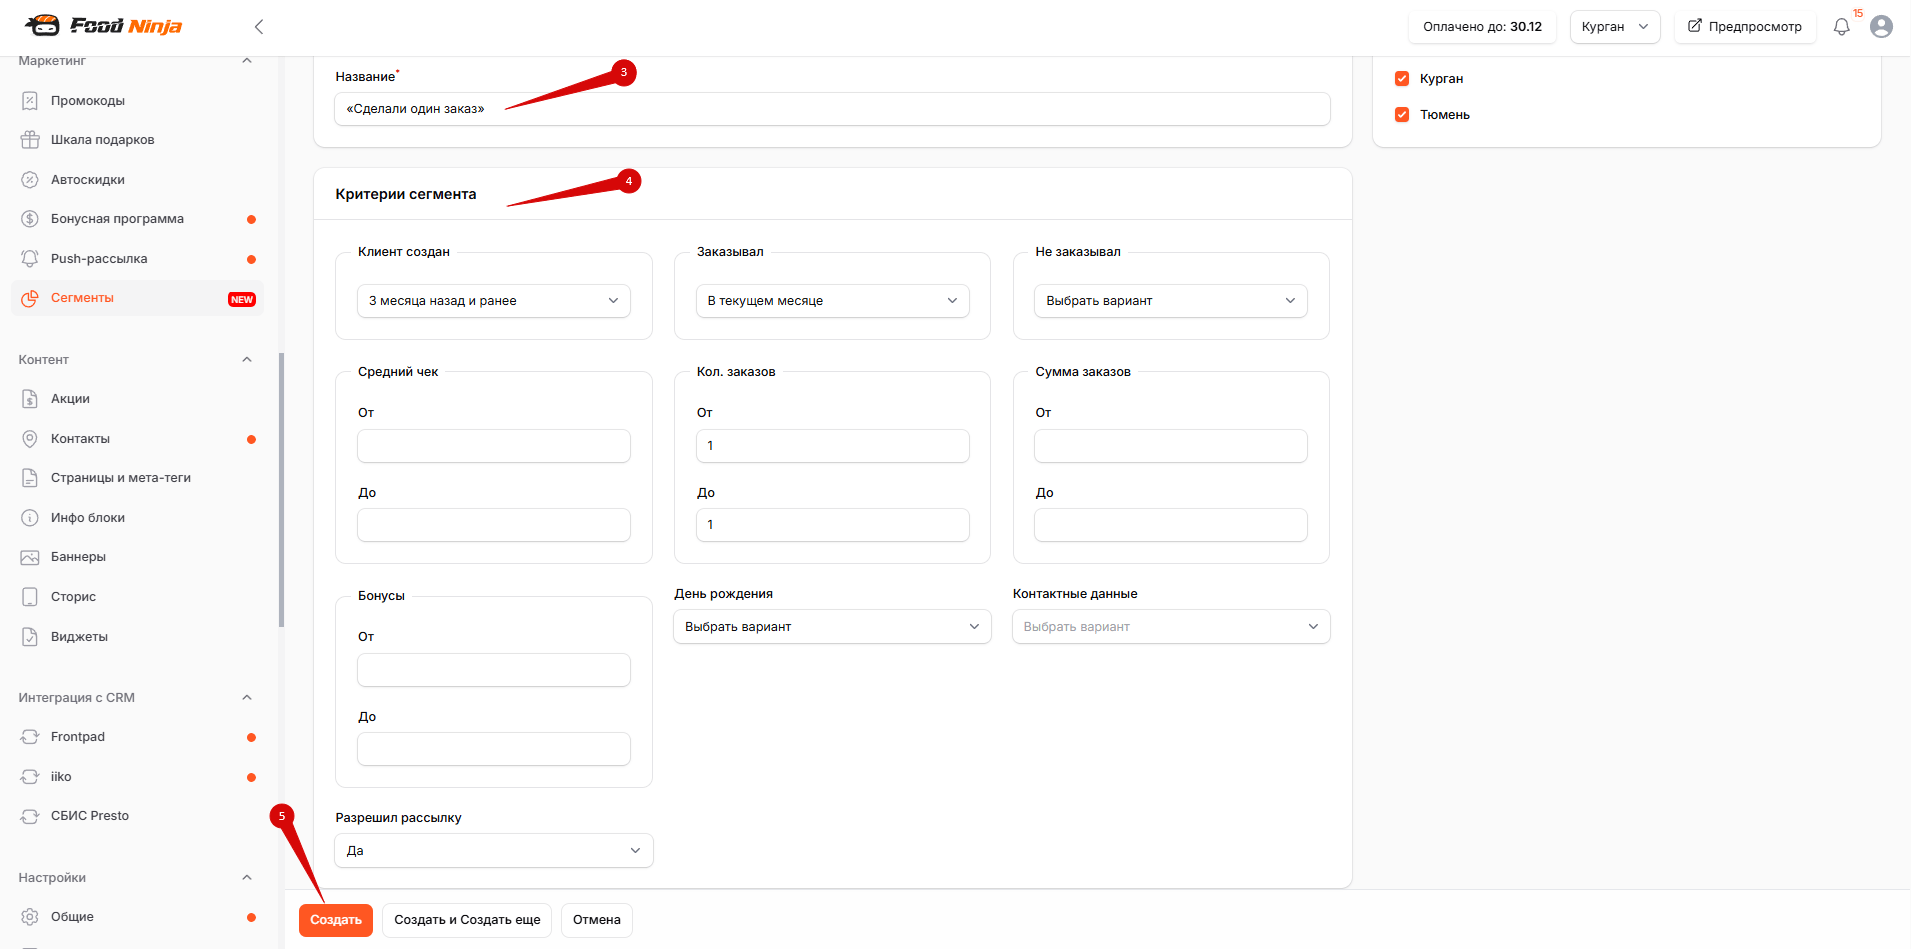Open Заказывал period dropdown
This screenshot has width=1911, height=949.
832,301
